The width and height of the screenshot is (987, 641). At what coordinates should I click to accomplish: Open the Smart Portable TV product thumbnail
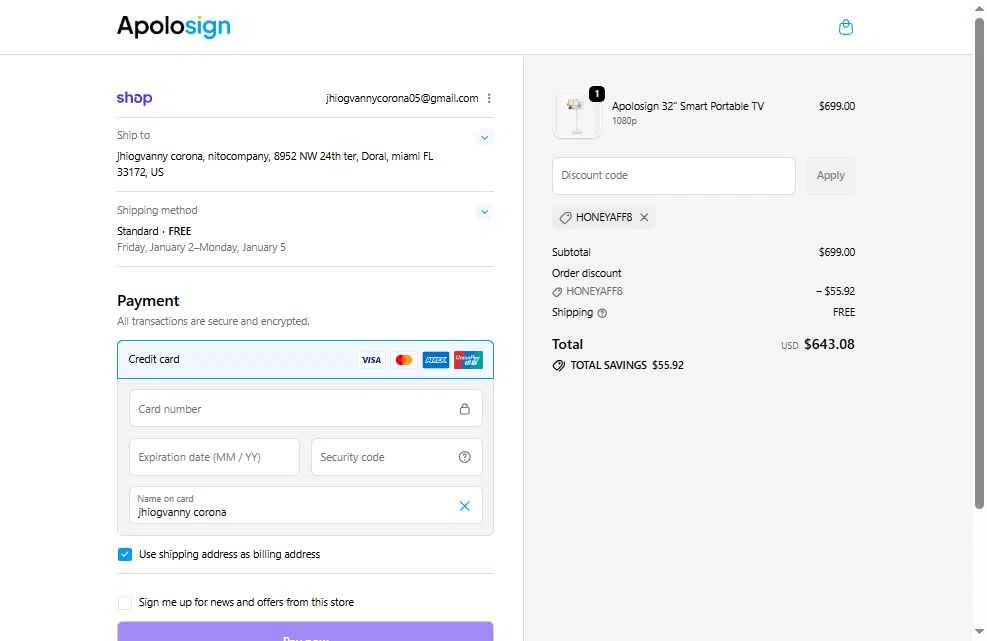tap(576, 115)
